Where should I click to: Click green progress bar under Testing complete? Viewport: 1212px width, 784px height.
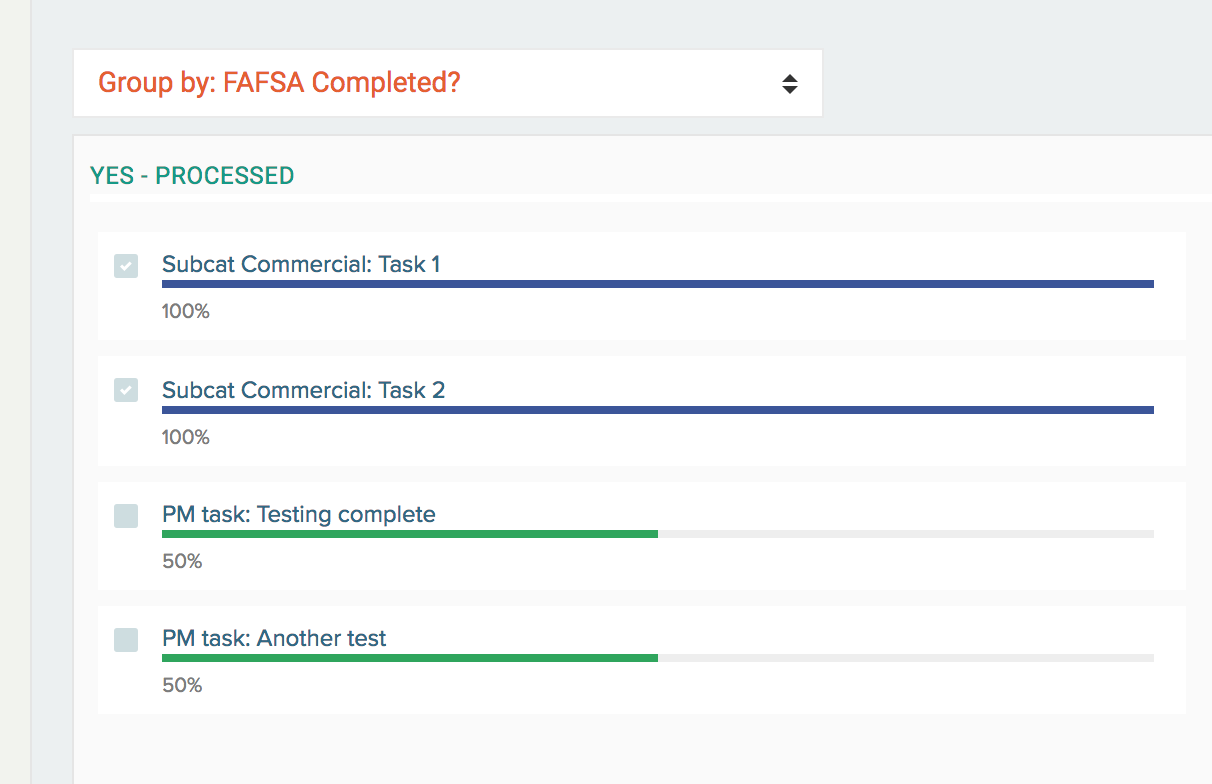point(409,534)
